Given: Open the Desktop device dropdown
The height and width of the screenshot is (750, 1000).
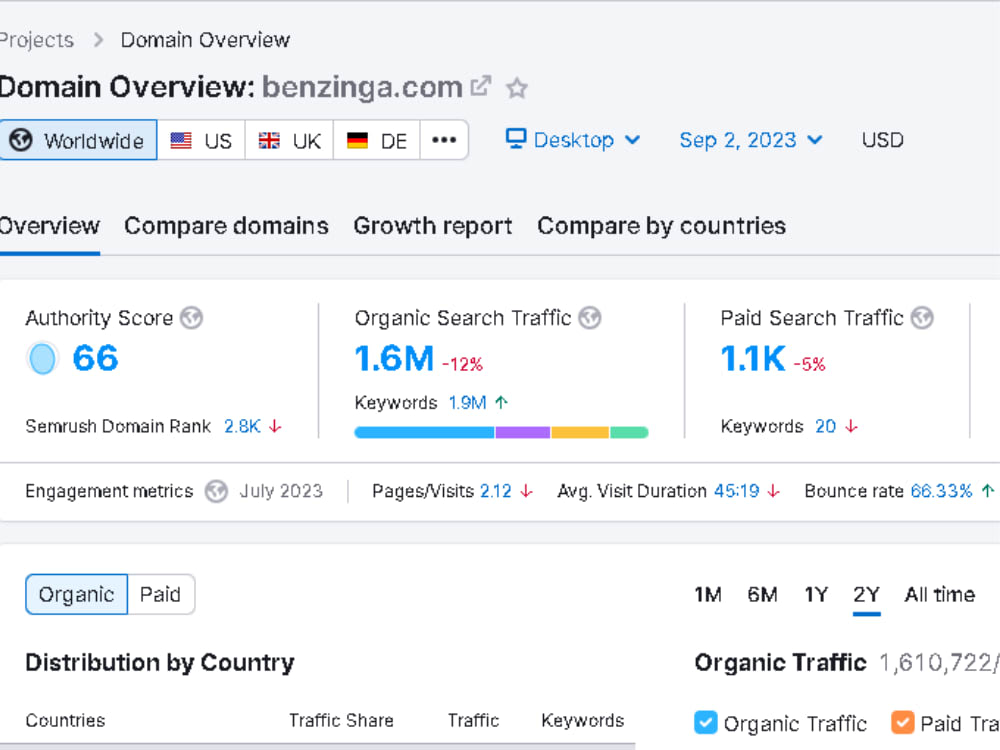Looking at the screenshot, I should (x=573, y=140).
